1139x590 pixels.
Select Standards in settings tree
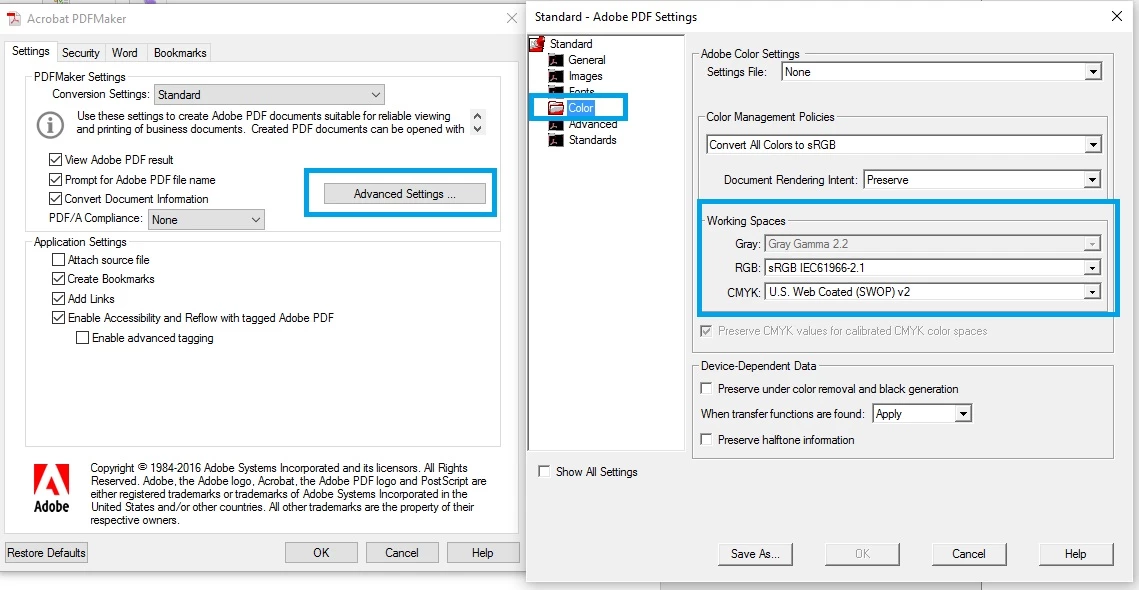tap(592, 140)
